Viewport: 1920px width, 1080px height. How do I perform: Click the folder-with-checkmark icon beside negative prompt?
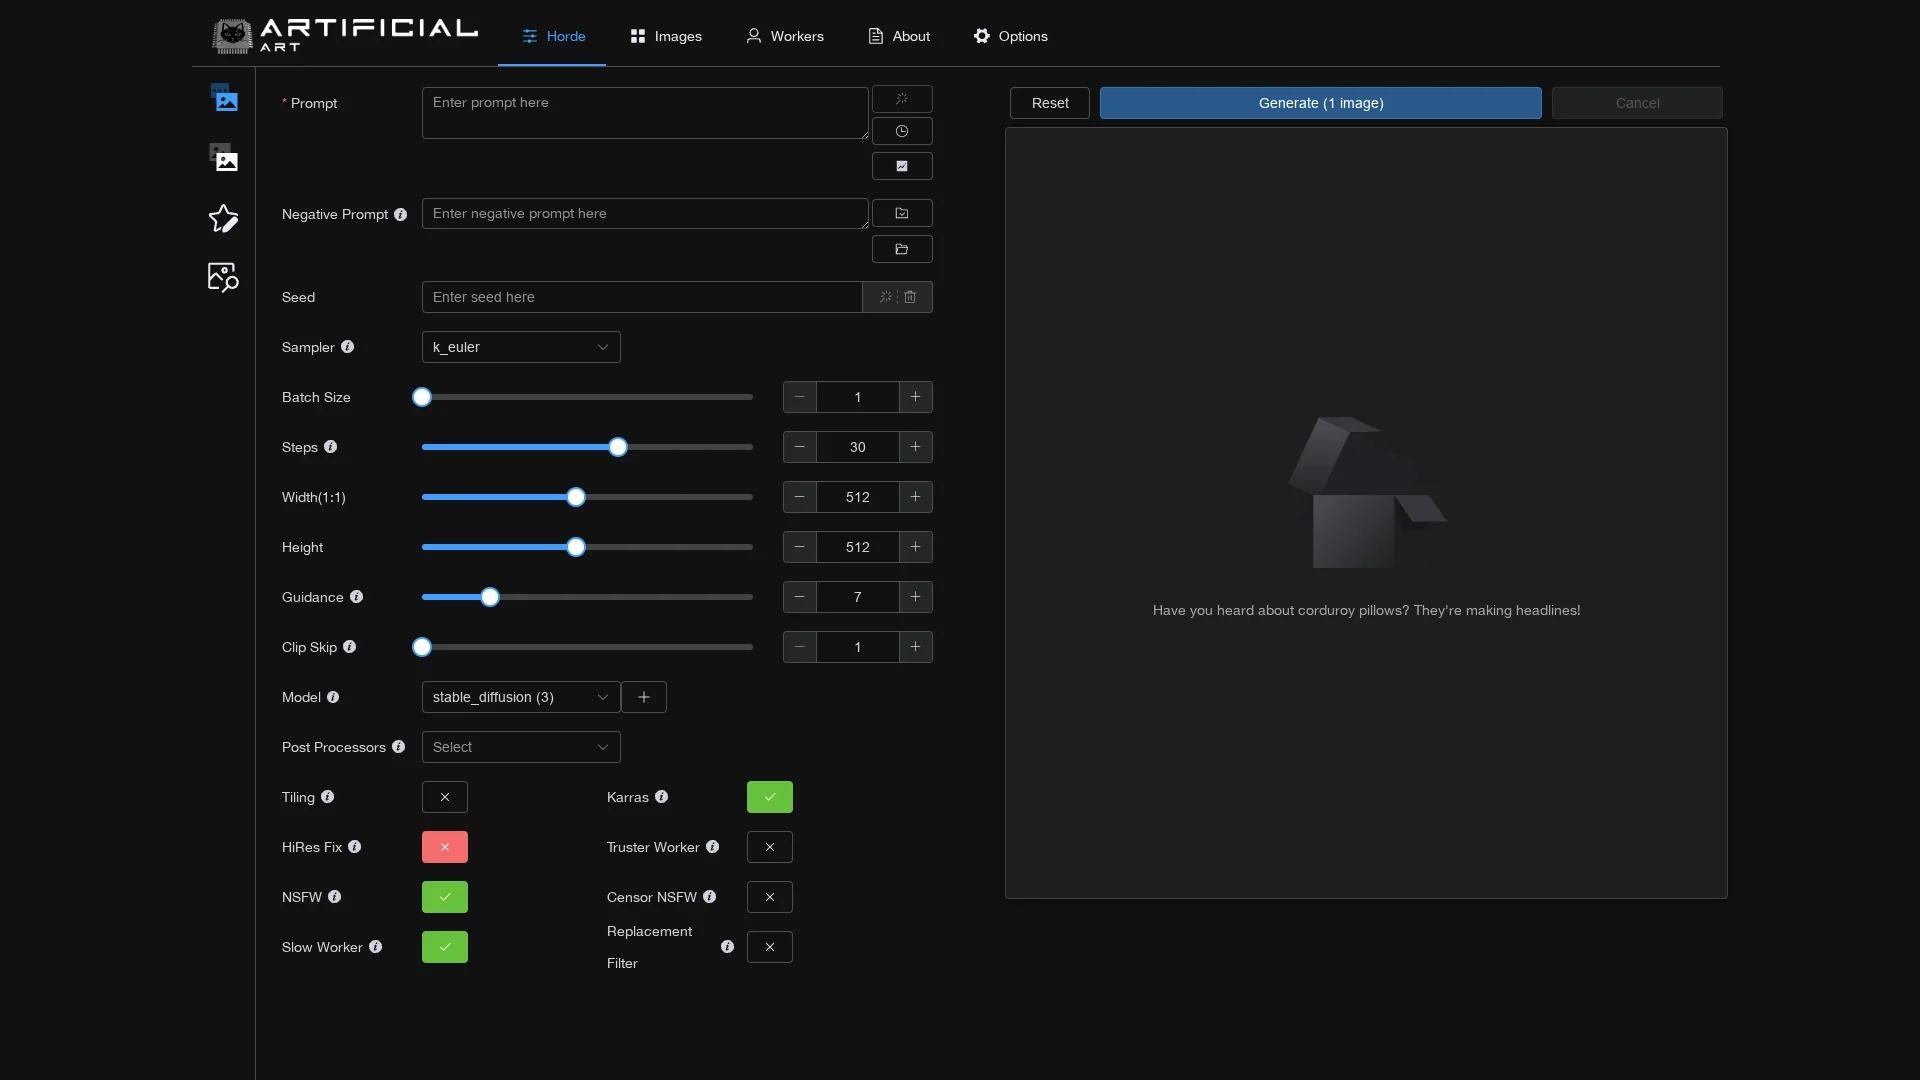[x=902, y=213]
